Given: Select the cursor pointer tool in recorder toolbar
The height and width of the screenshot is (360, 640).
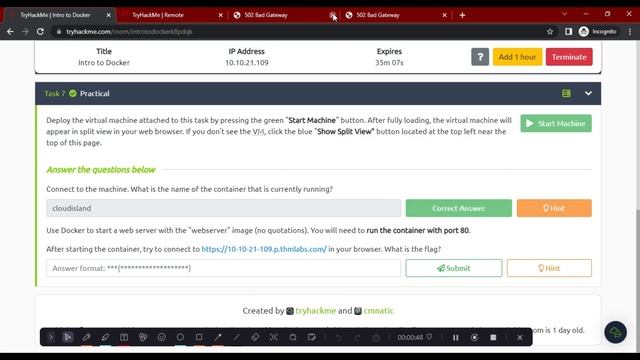Looking at the screenshot, I should tap(68, 337).
